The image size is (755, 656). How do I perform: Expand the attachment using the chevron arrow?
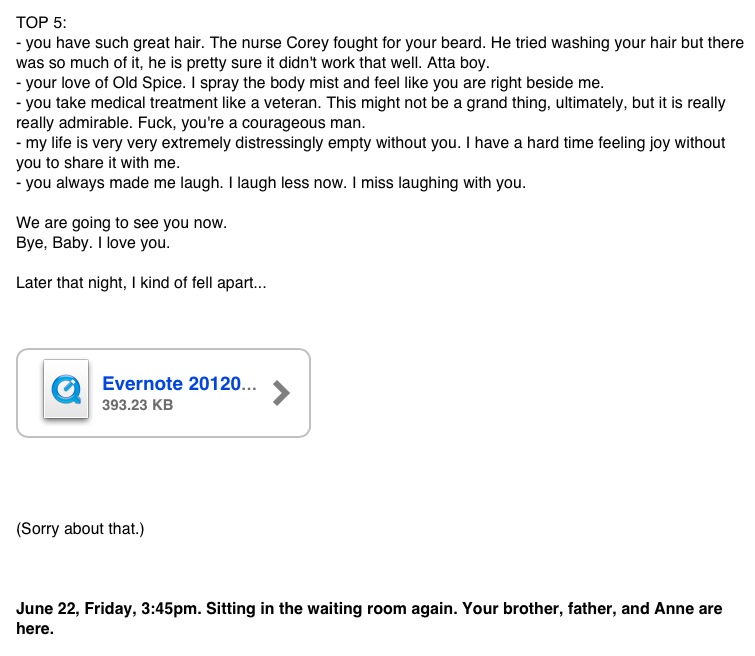click(282, 393)
